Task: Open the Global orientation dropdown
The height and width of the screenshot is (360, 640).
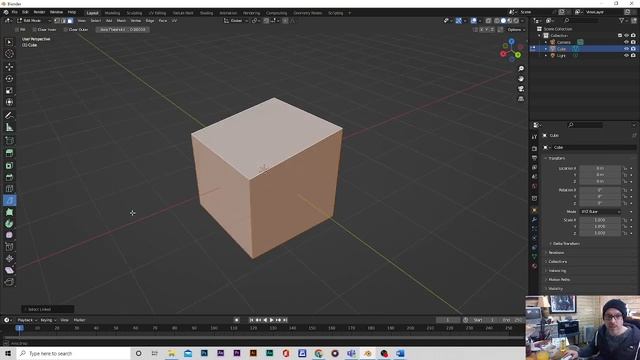Action: click(x=236, y=20)
